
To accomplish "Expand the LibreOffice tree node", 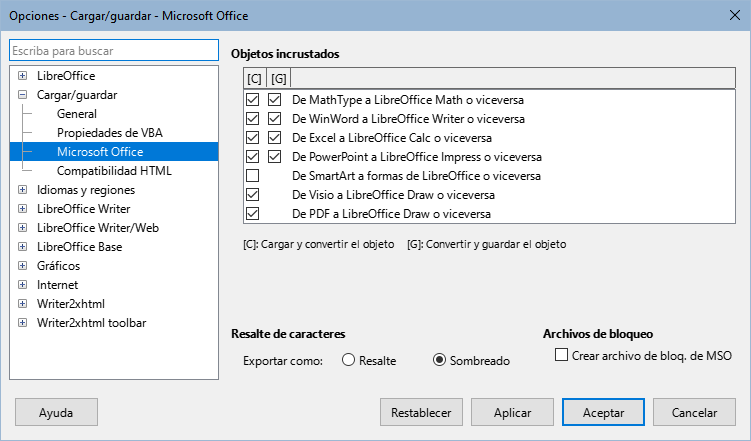I will 23,76.
